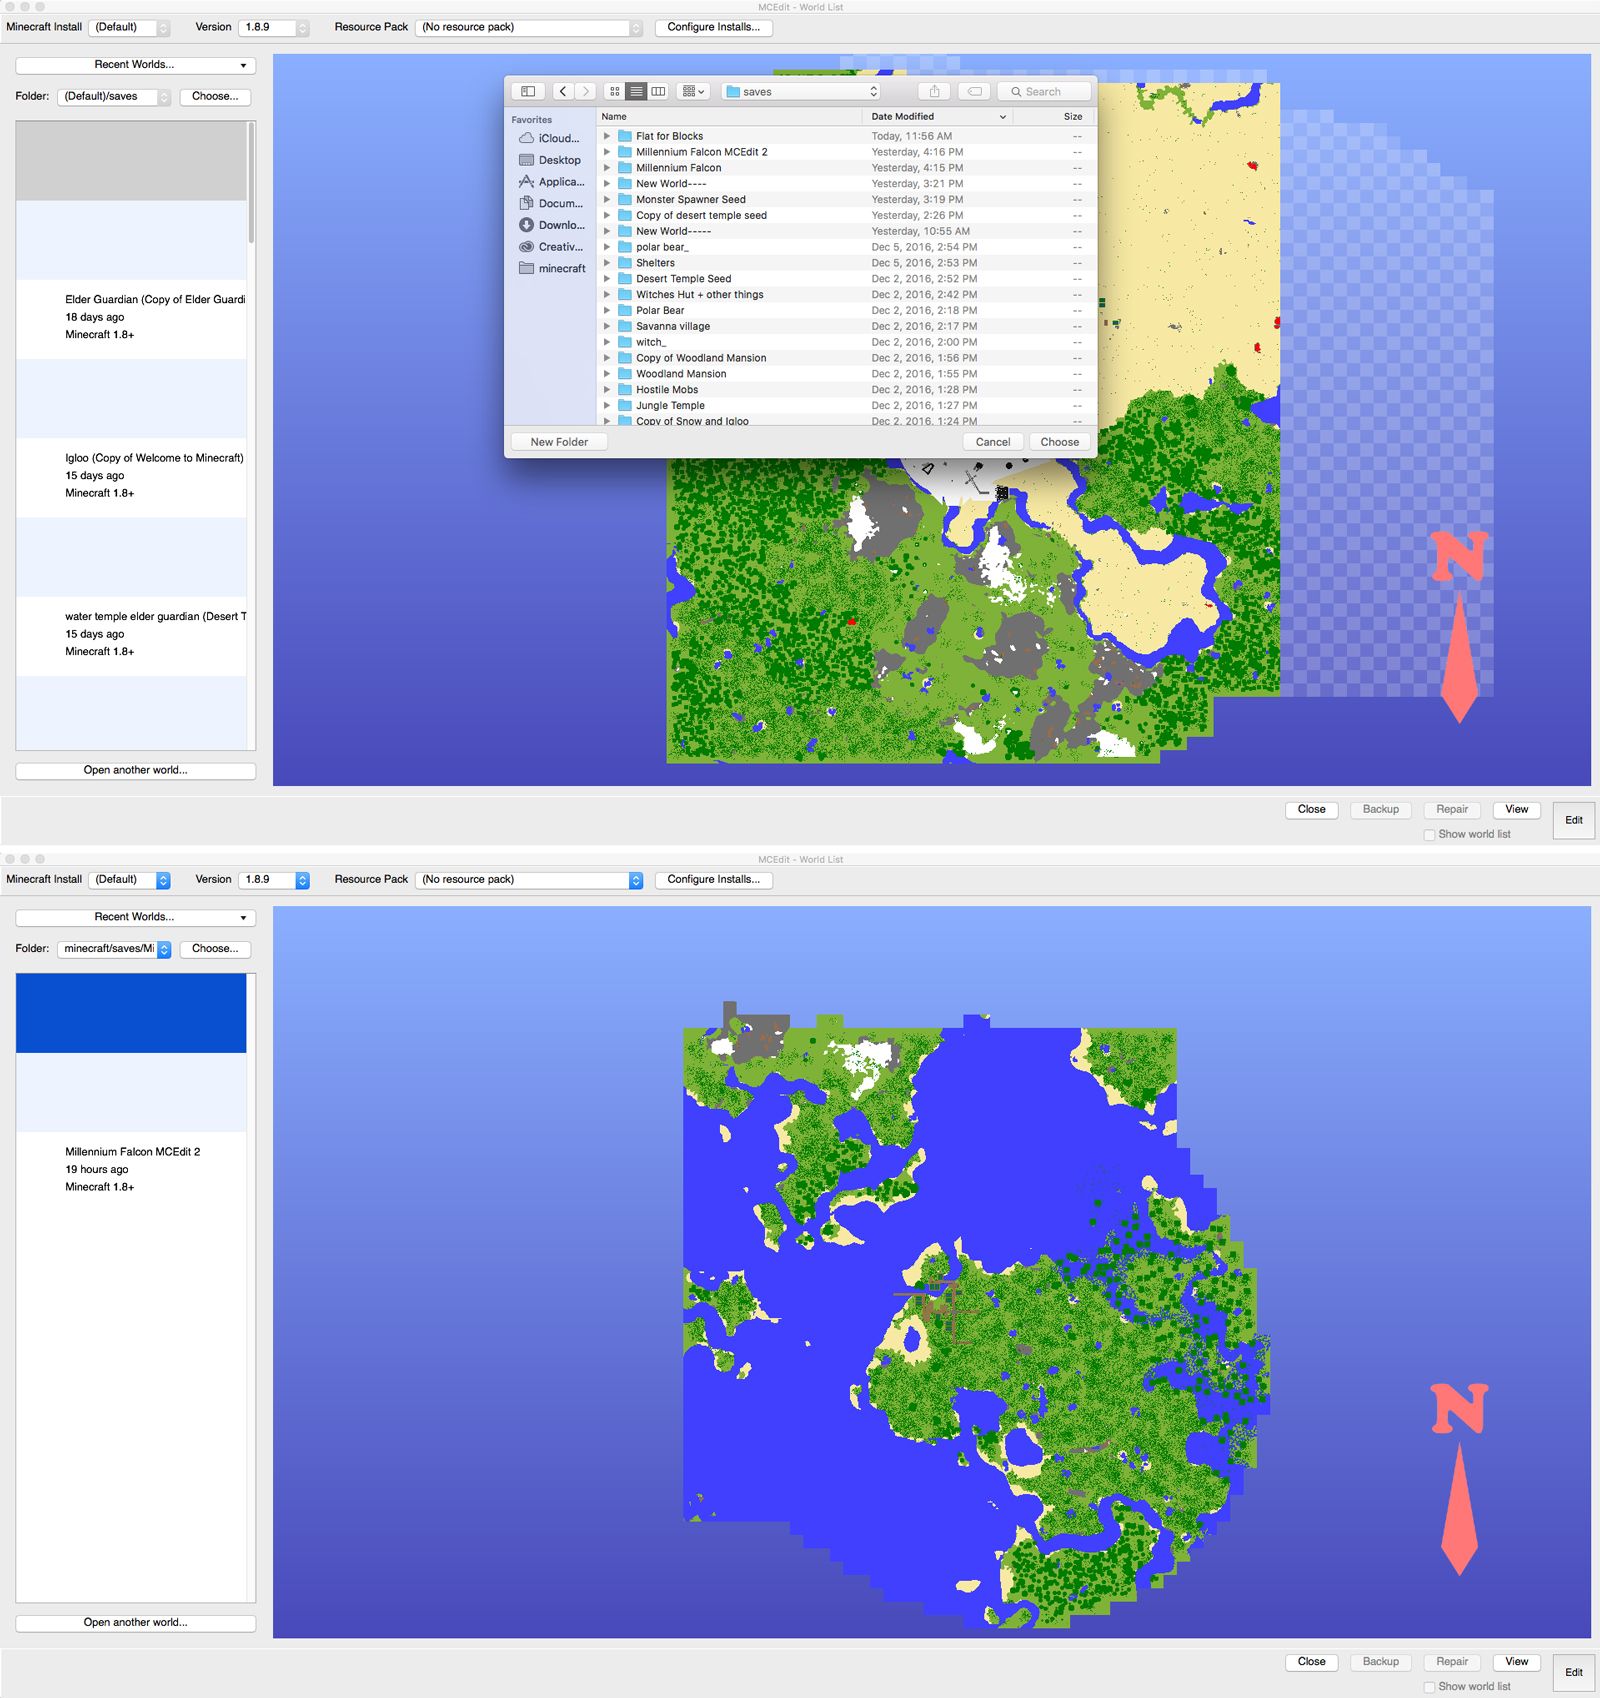Click the New Folder button
This screenshot has height=1698, width=1600.
click(x=559, y=441)
